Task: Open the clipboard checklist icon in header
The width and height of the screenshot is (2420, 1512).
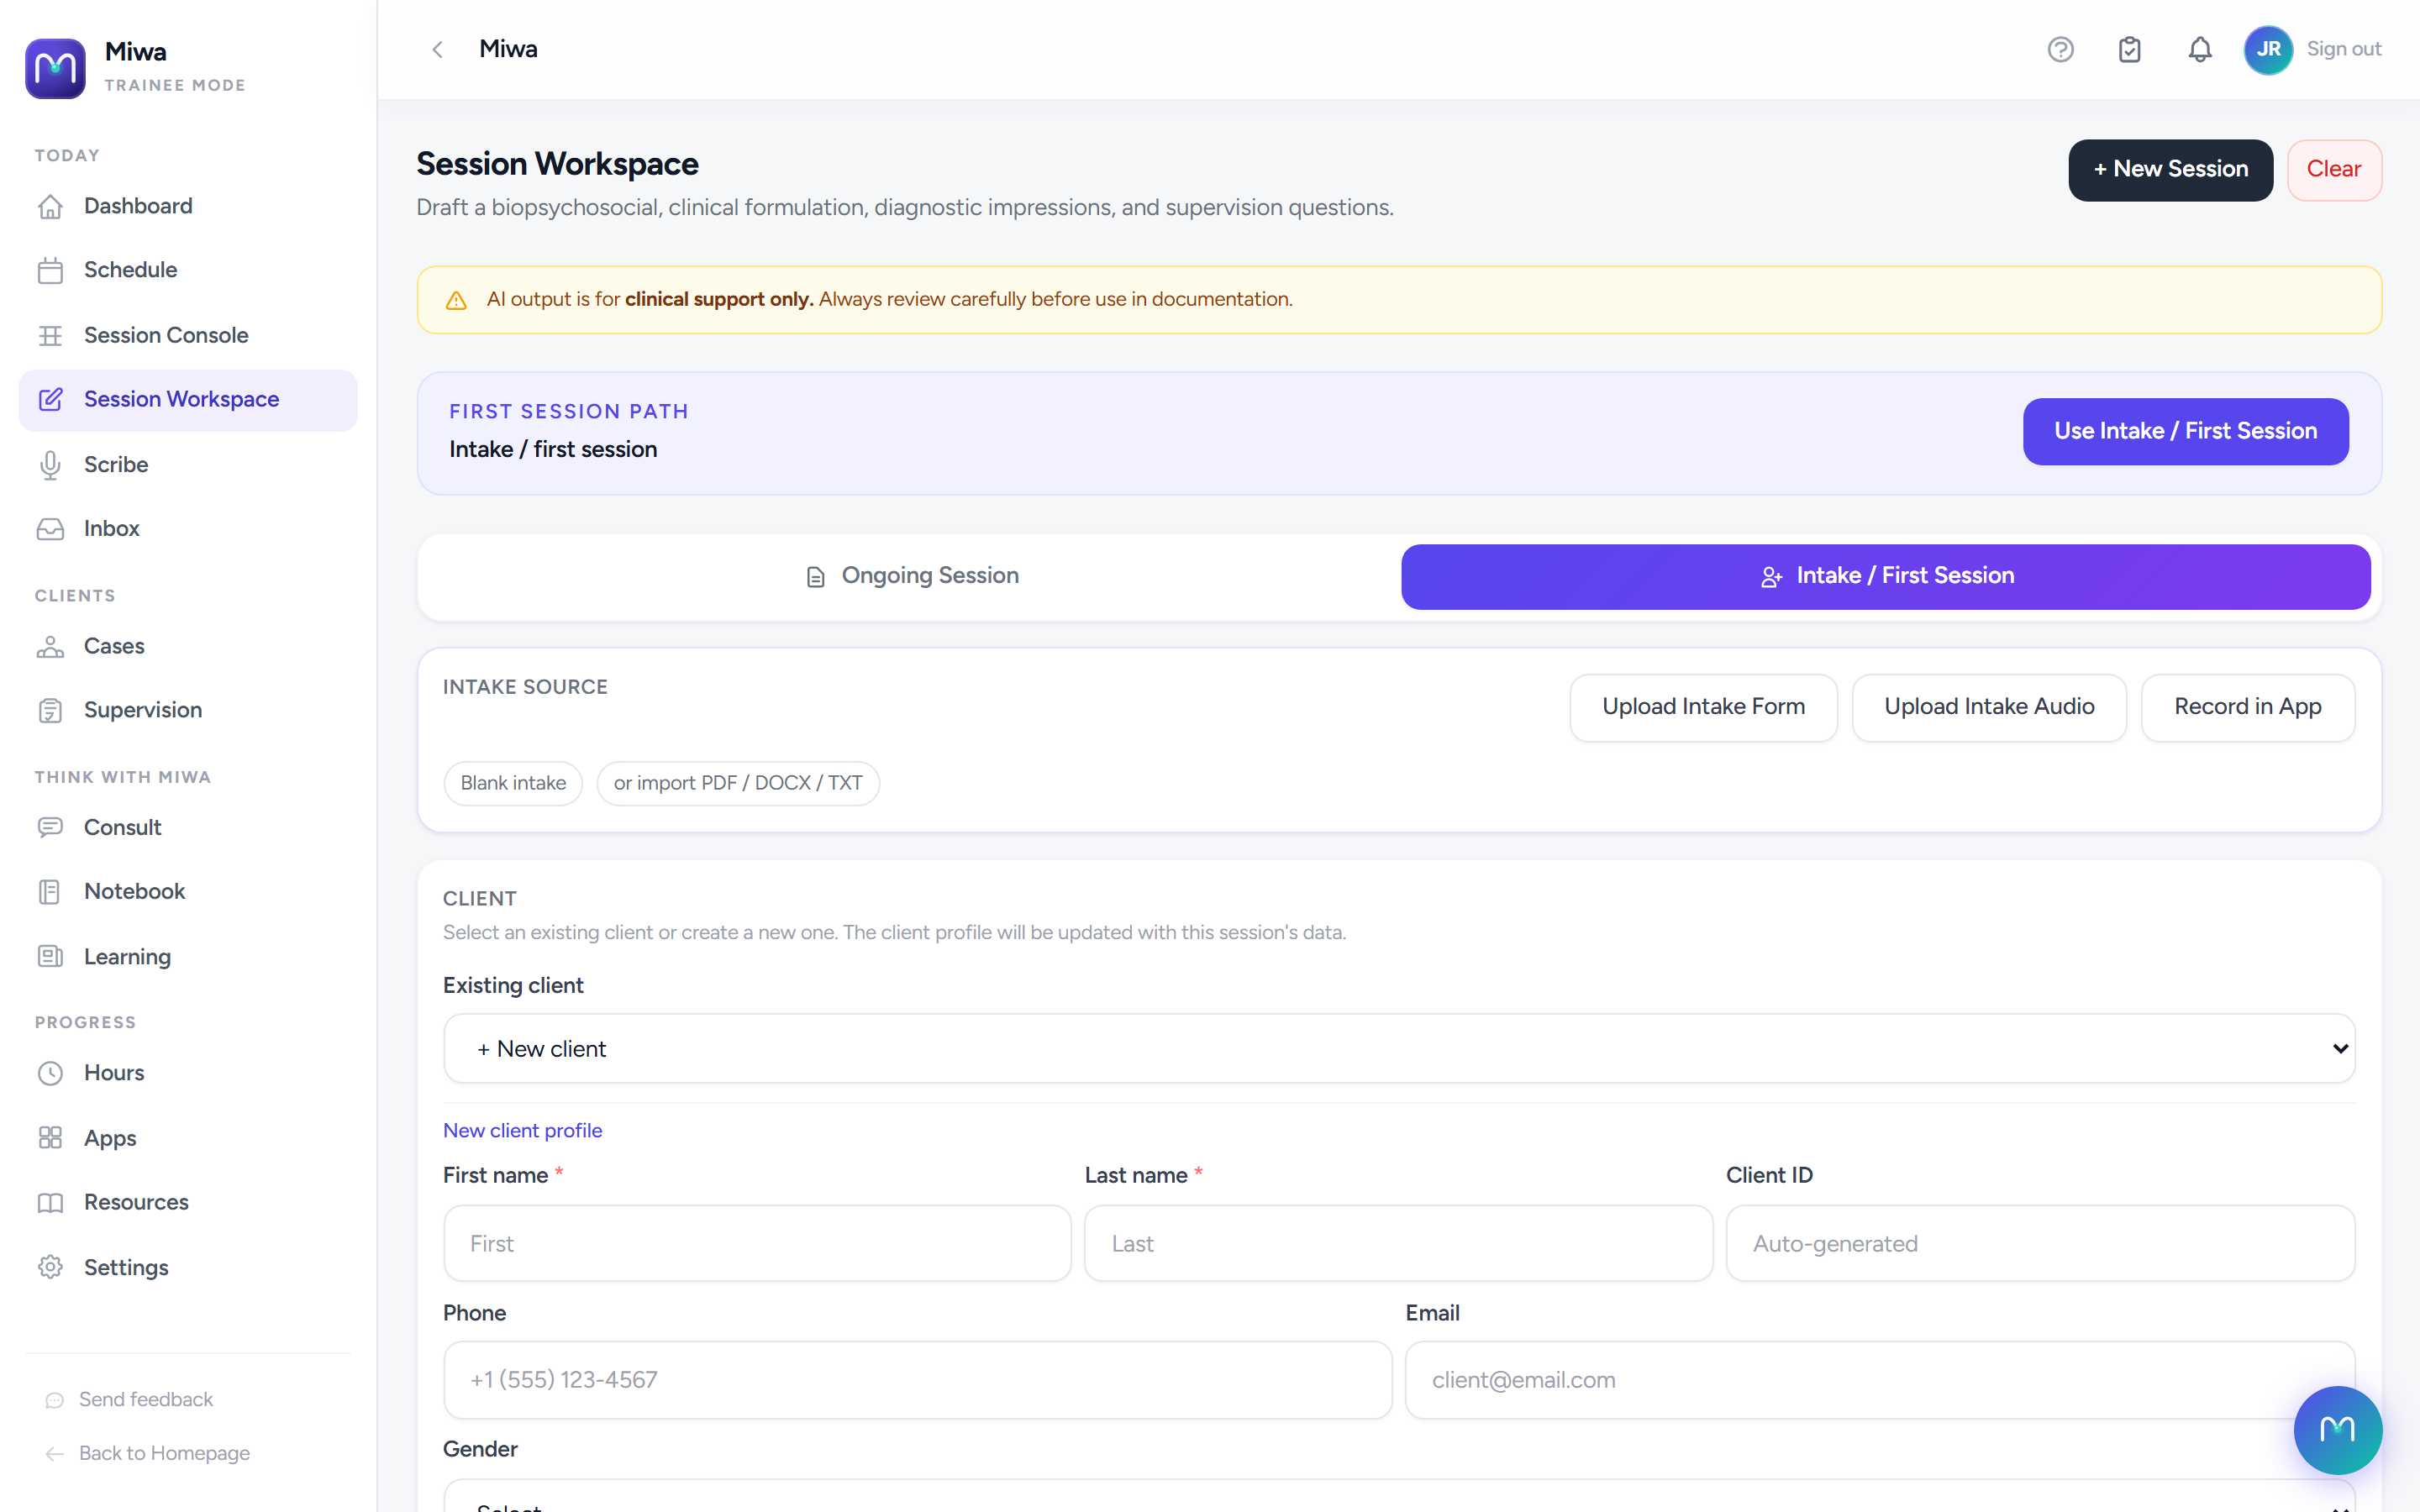Action: (2129, 49)
